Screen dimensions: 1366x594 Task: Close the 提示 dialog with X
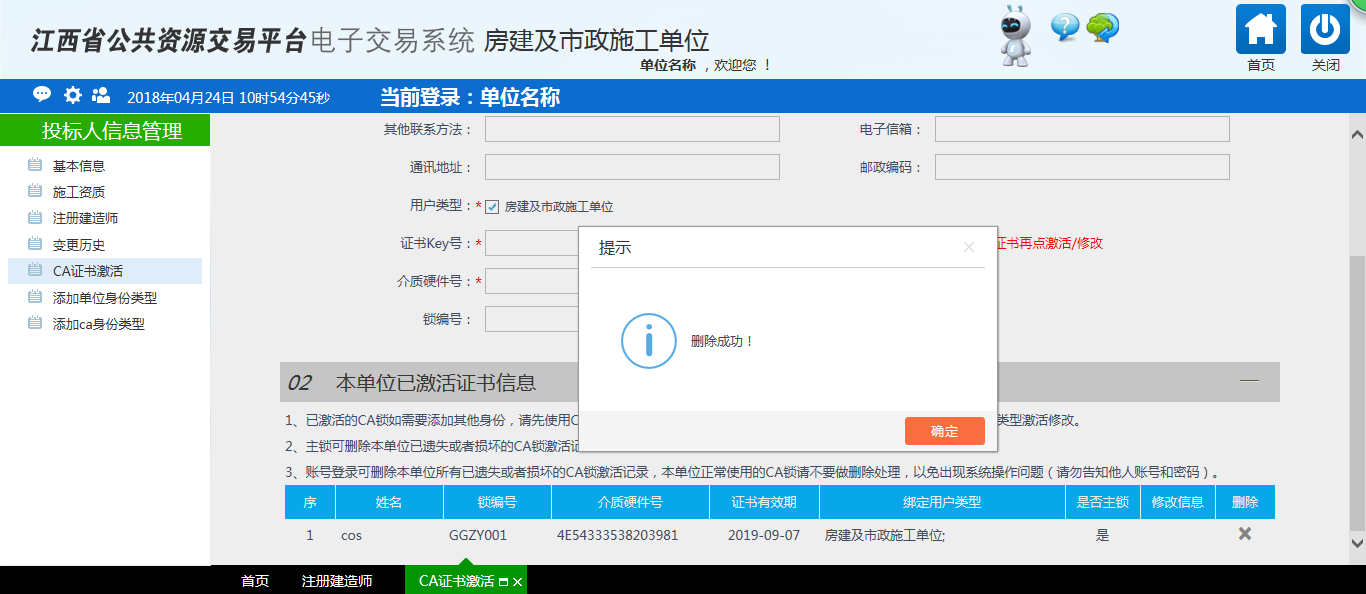pos(968,247)
